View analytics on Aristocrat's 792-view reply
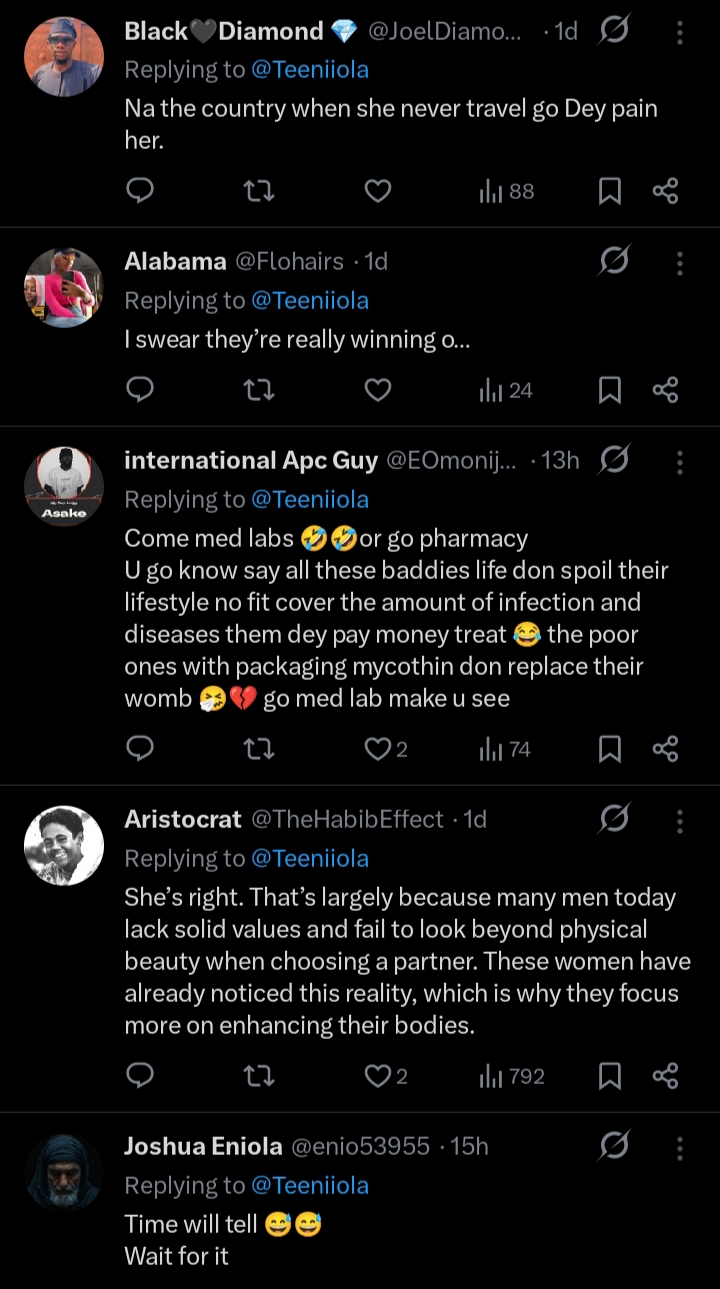 click(511, 1076)
